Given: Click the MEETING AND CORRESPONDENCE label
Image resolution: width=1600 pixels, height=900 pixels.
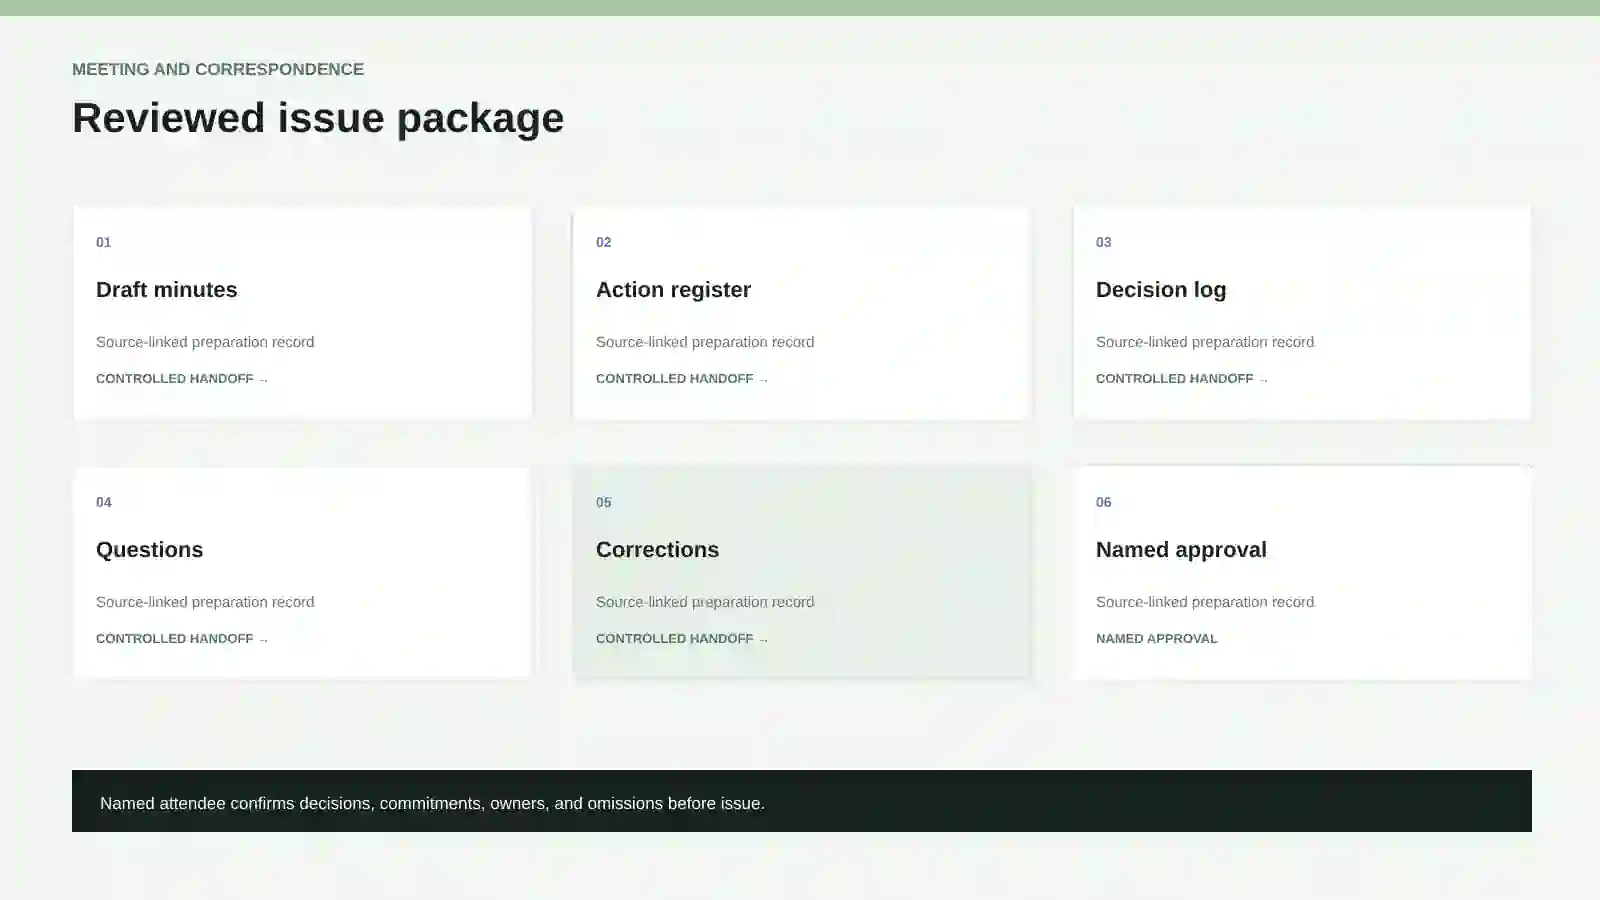Looking at the screenshot, I should tap(218, 69).
